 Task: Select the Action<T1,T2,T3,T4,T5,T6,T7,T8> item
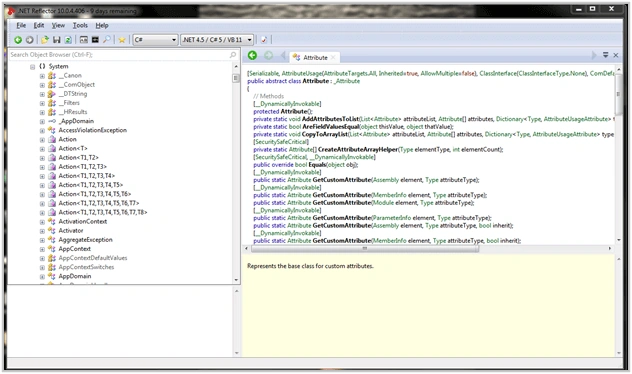pyautogui.click(x=103, y=212)
